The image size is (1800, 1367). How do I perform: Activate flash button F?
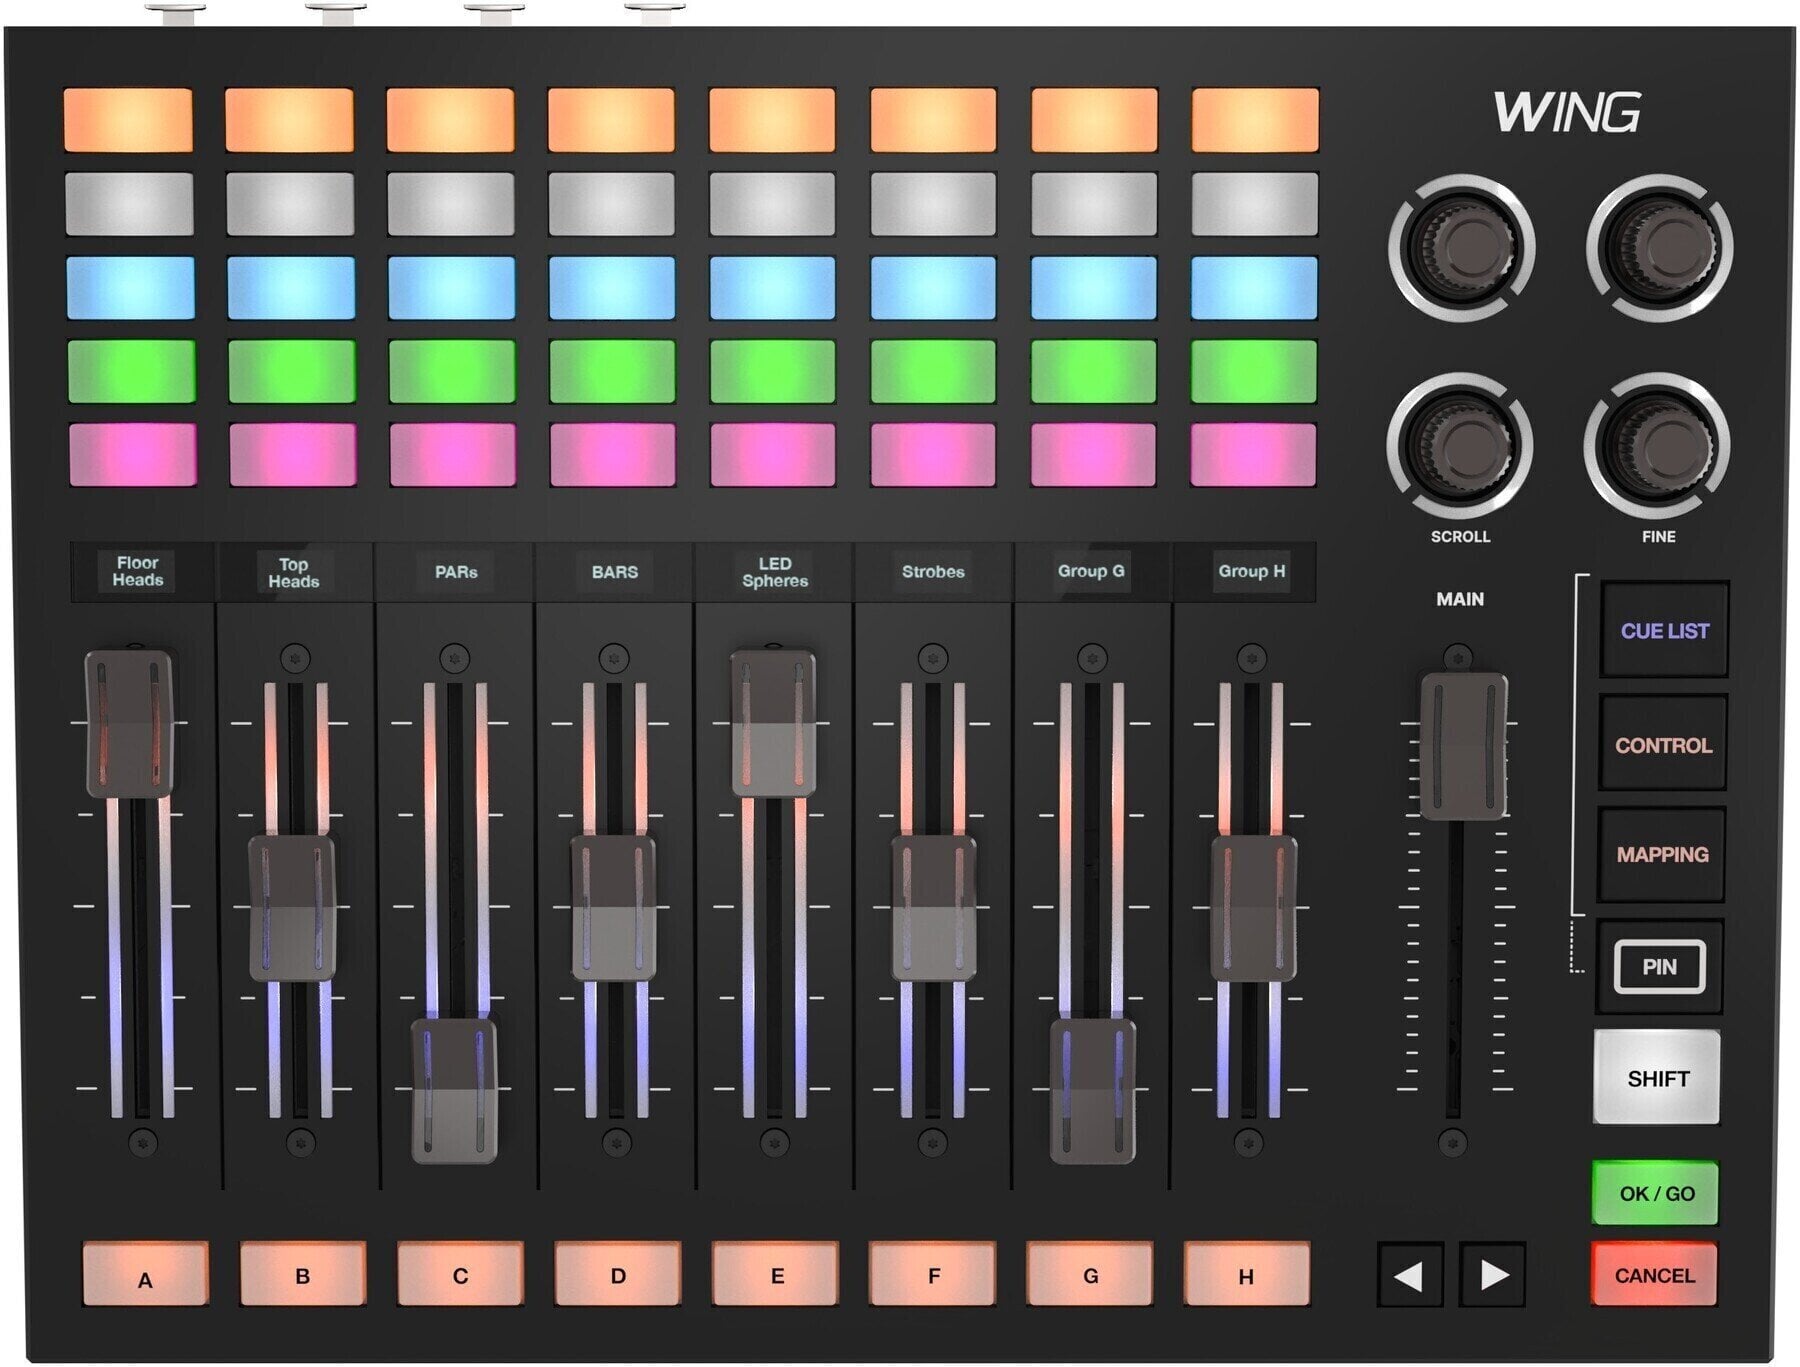933,1274
